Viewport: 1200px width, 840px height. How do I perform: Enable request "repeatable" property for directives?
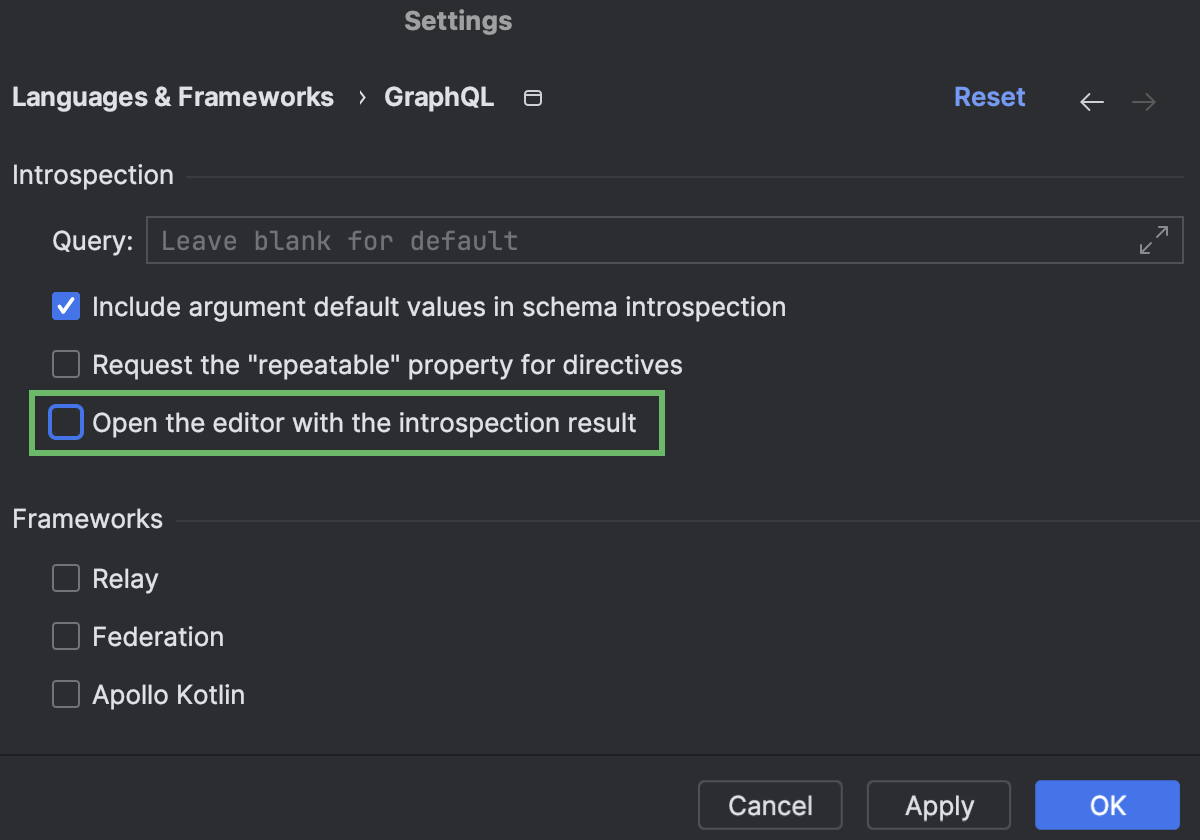66,364
